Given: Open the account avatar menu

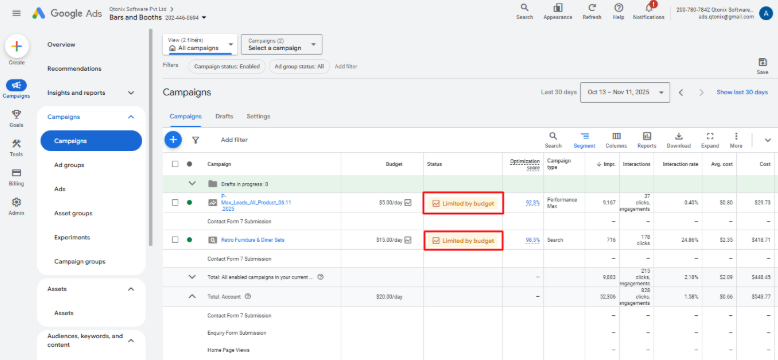Looking at the screenshot, I should pos(766,13).
